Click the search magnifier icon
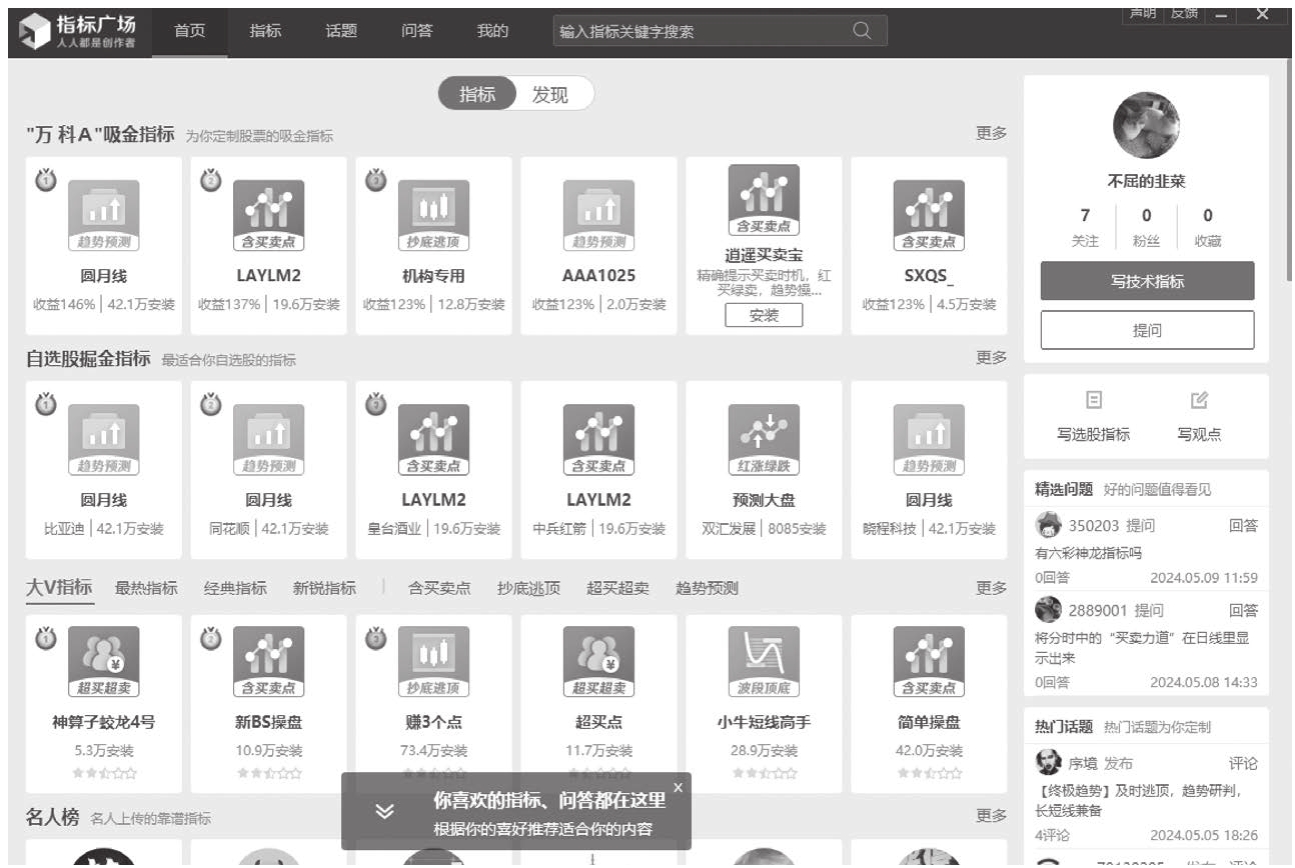This screenshot has width=1295, height=868. (x=861, y=31)
